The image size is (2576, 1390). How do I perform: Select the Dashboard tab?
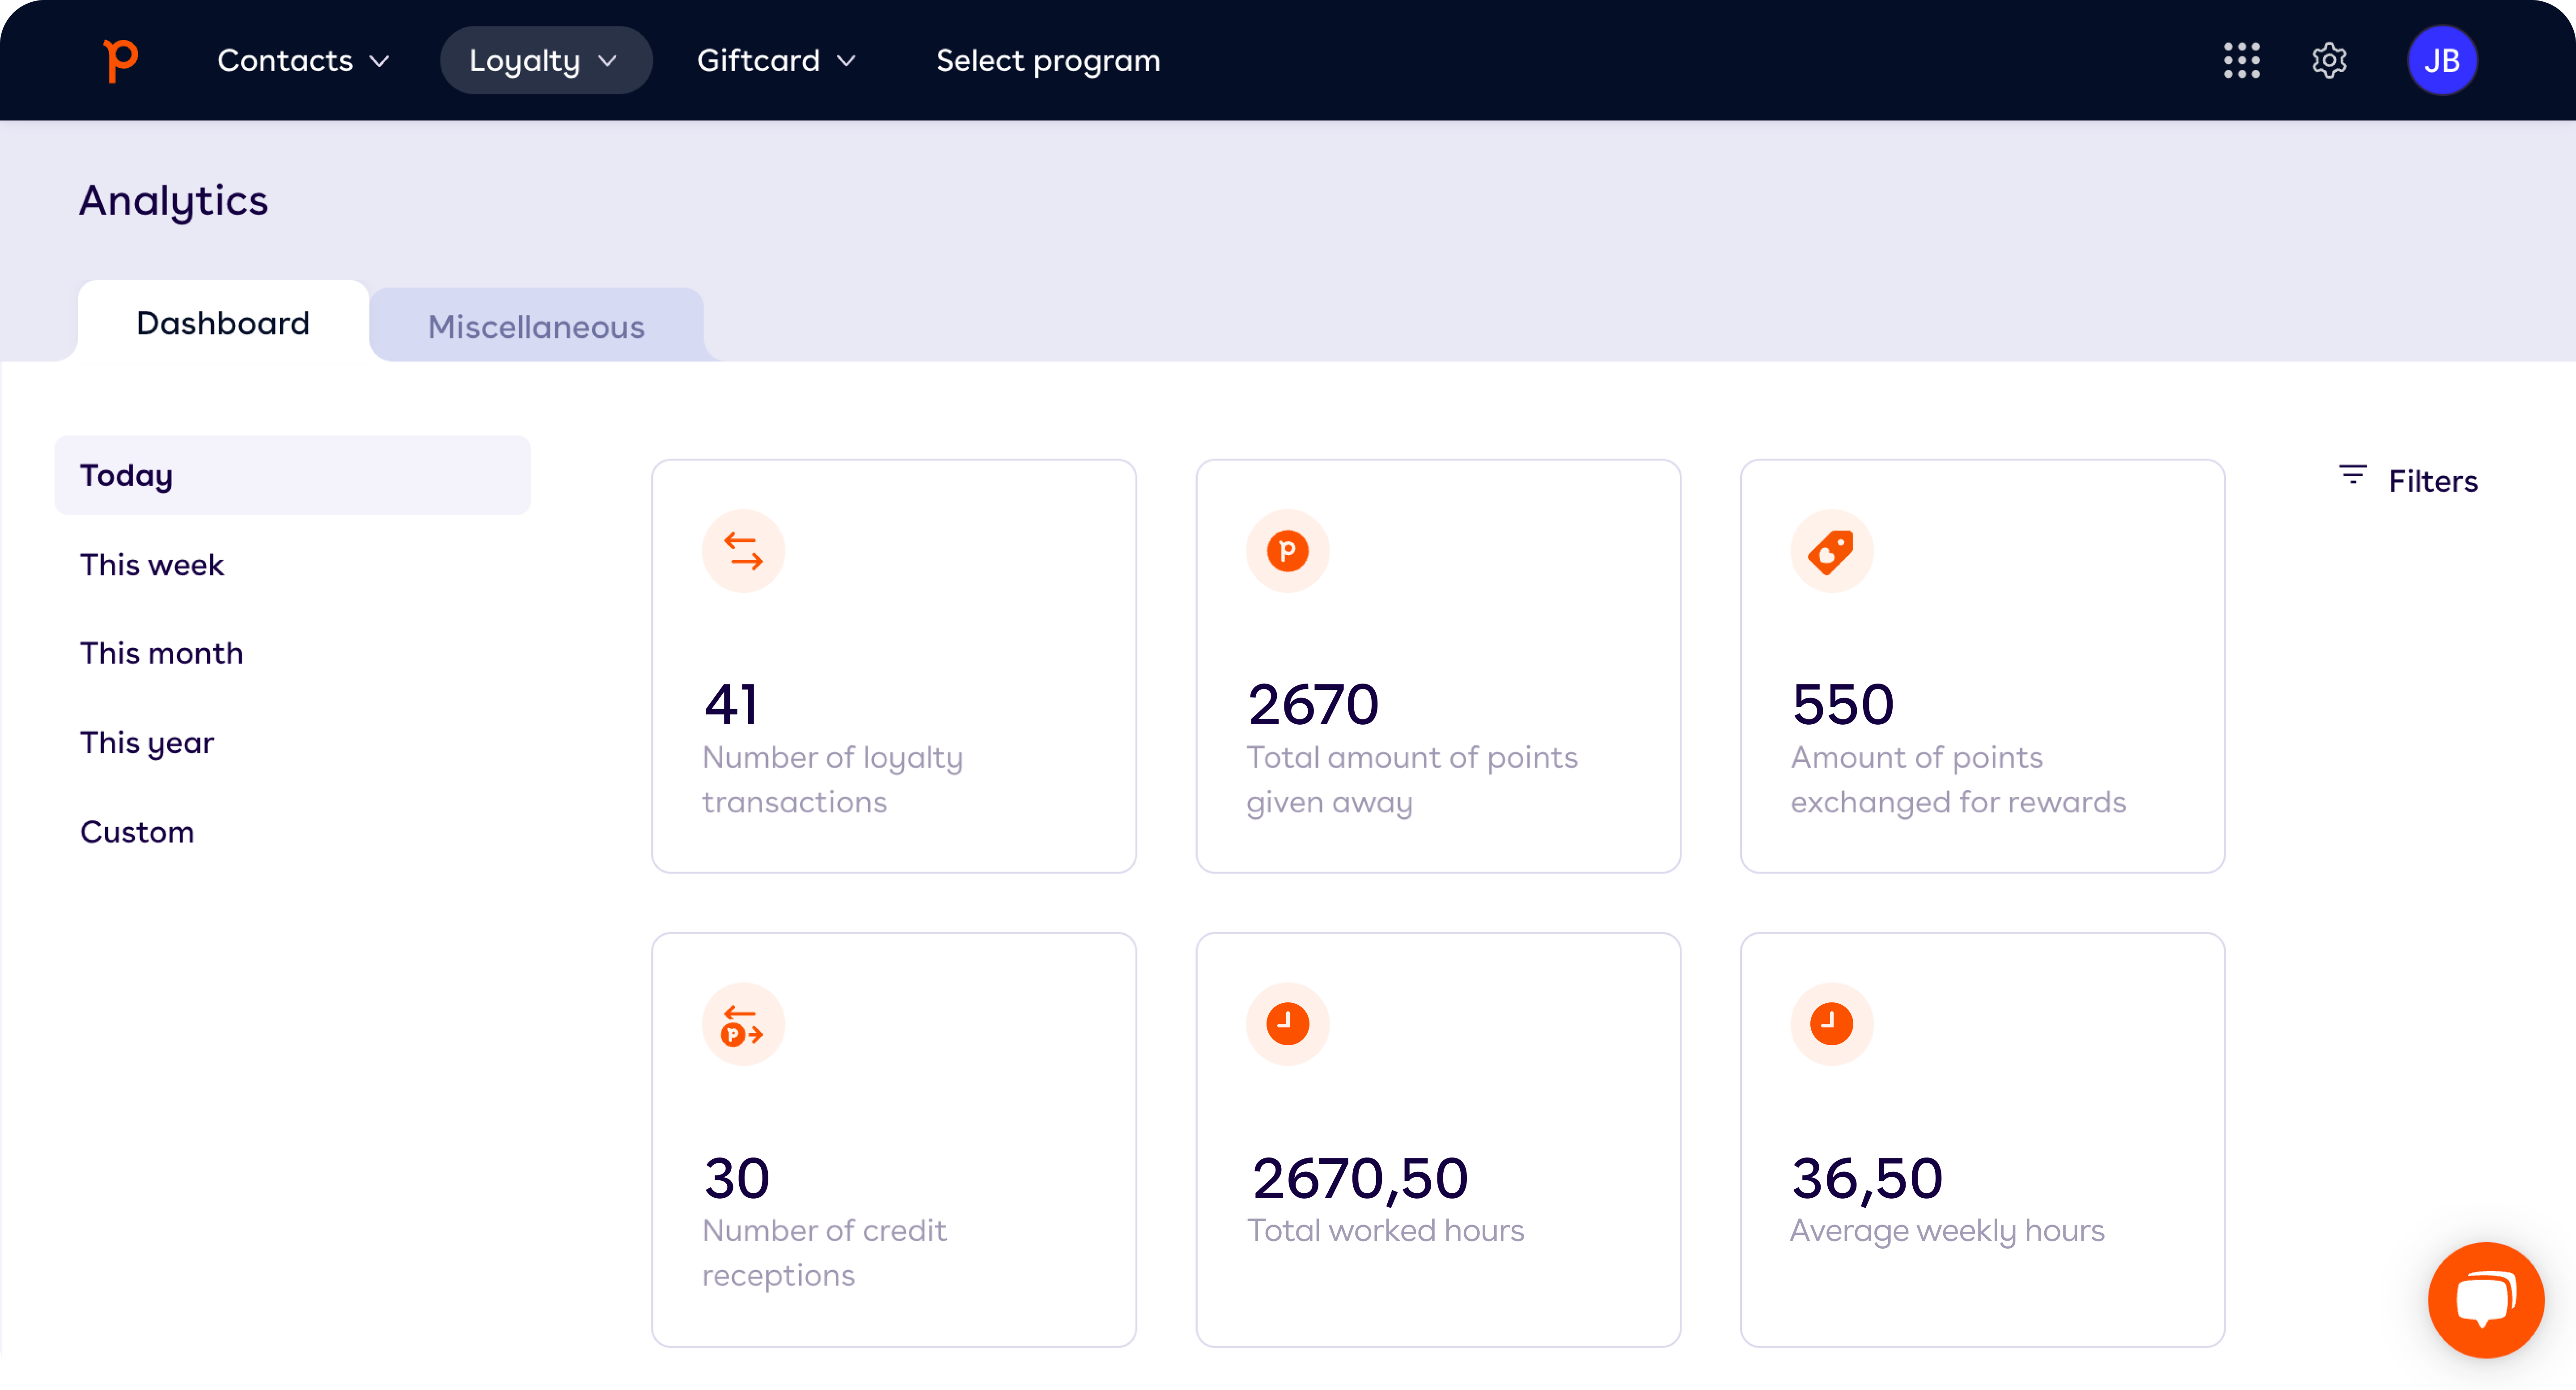click(222, 322)
